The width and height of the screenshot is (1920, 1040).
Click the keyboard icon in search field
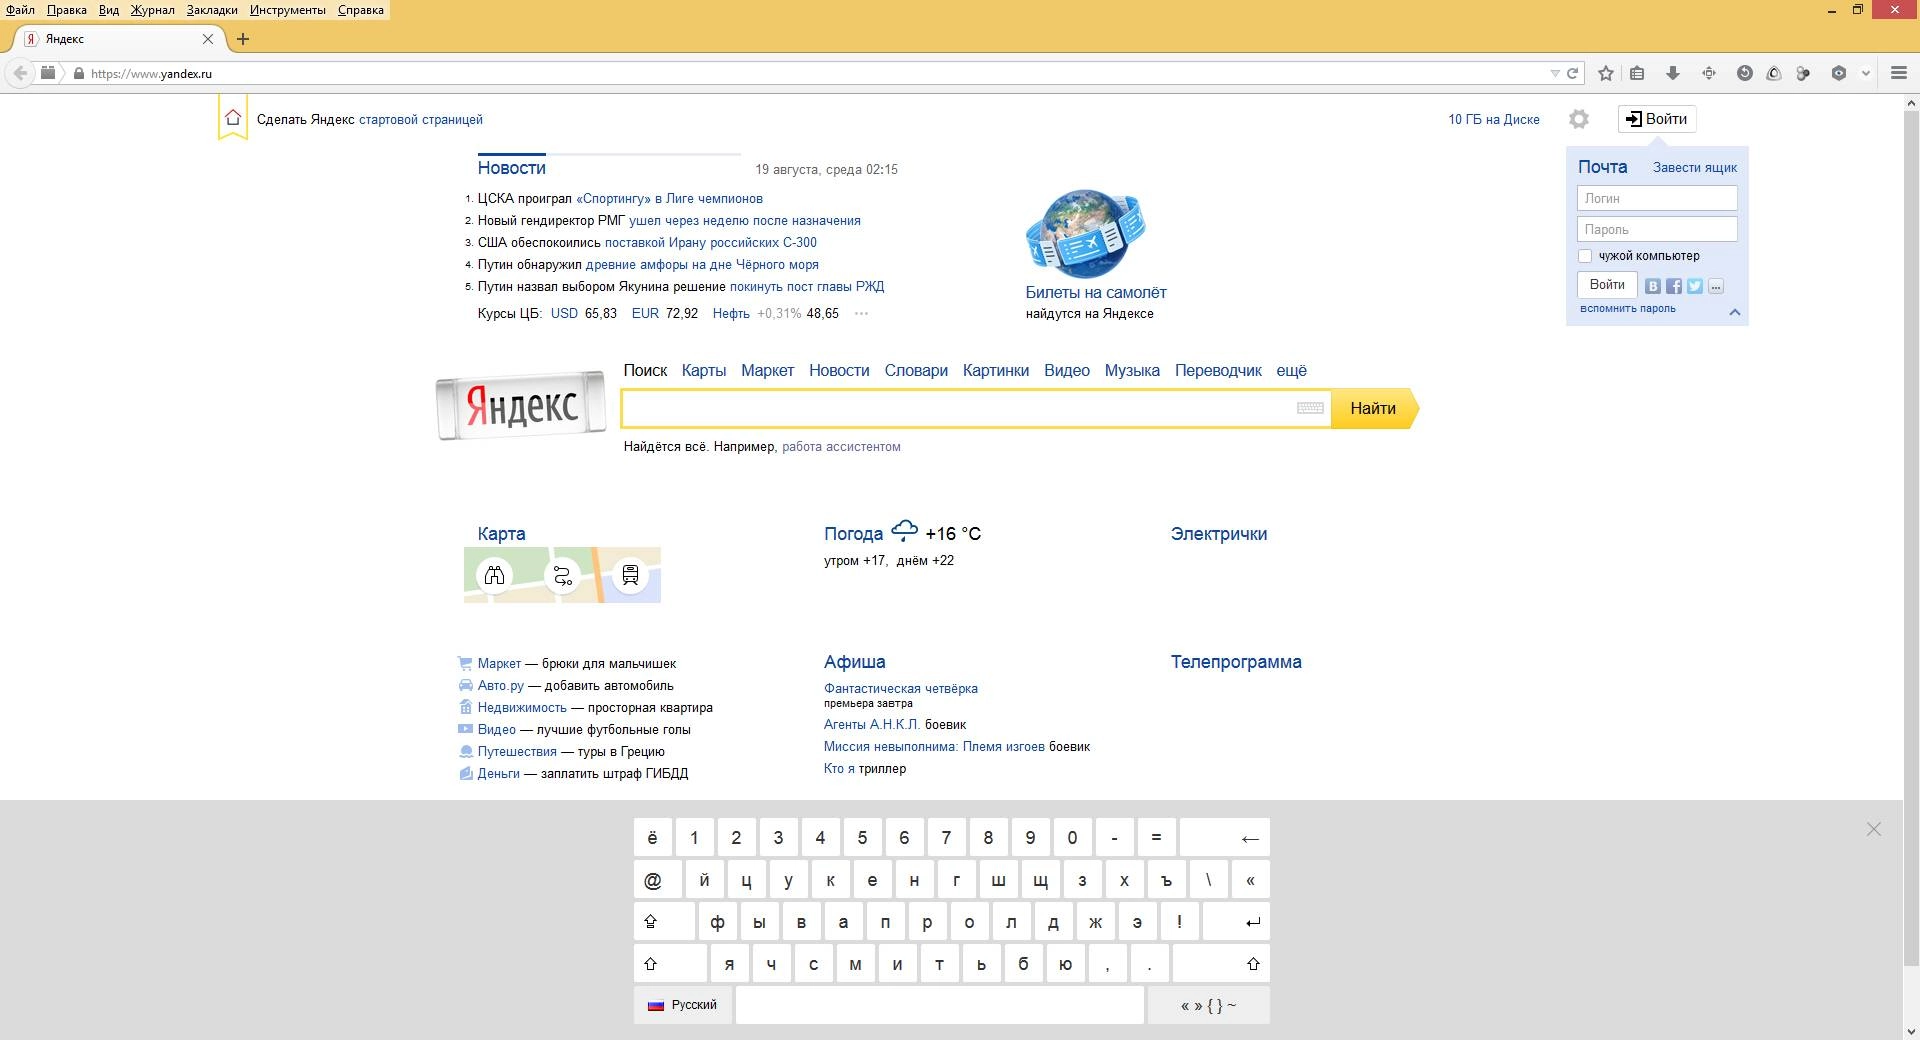coord(1310,408)
